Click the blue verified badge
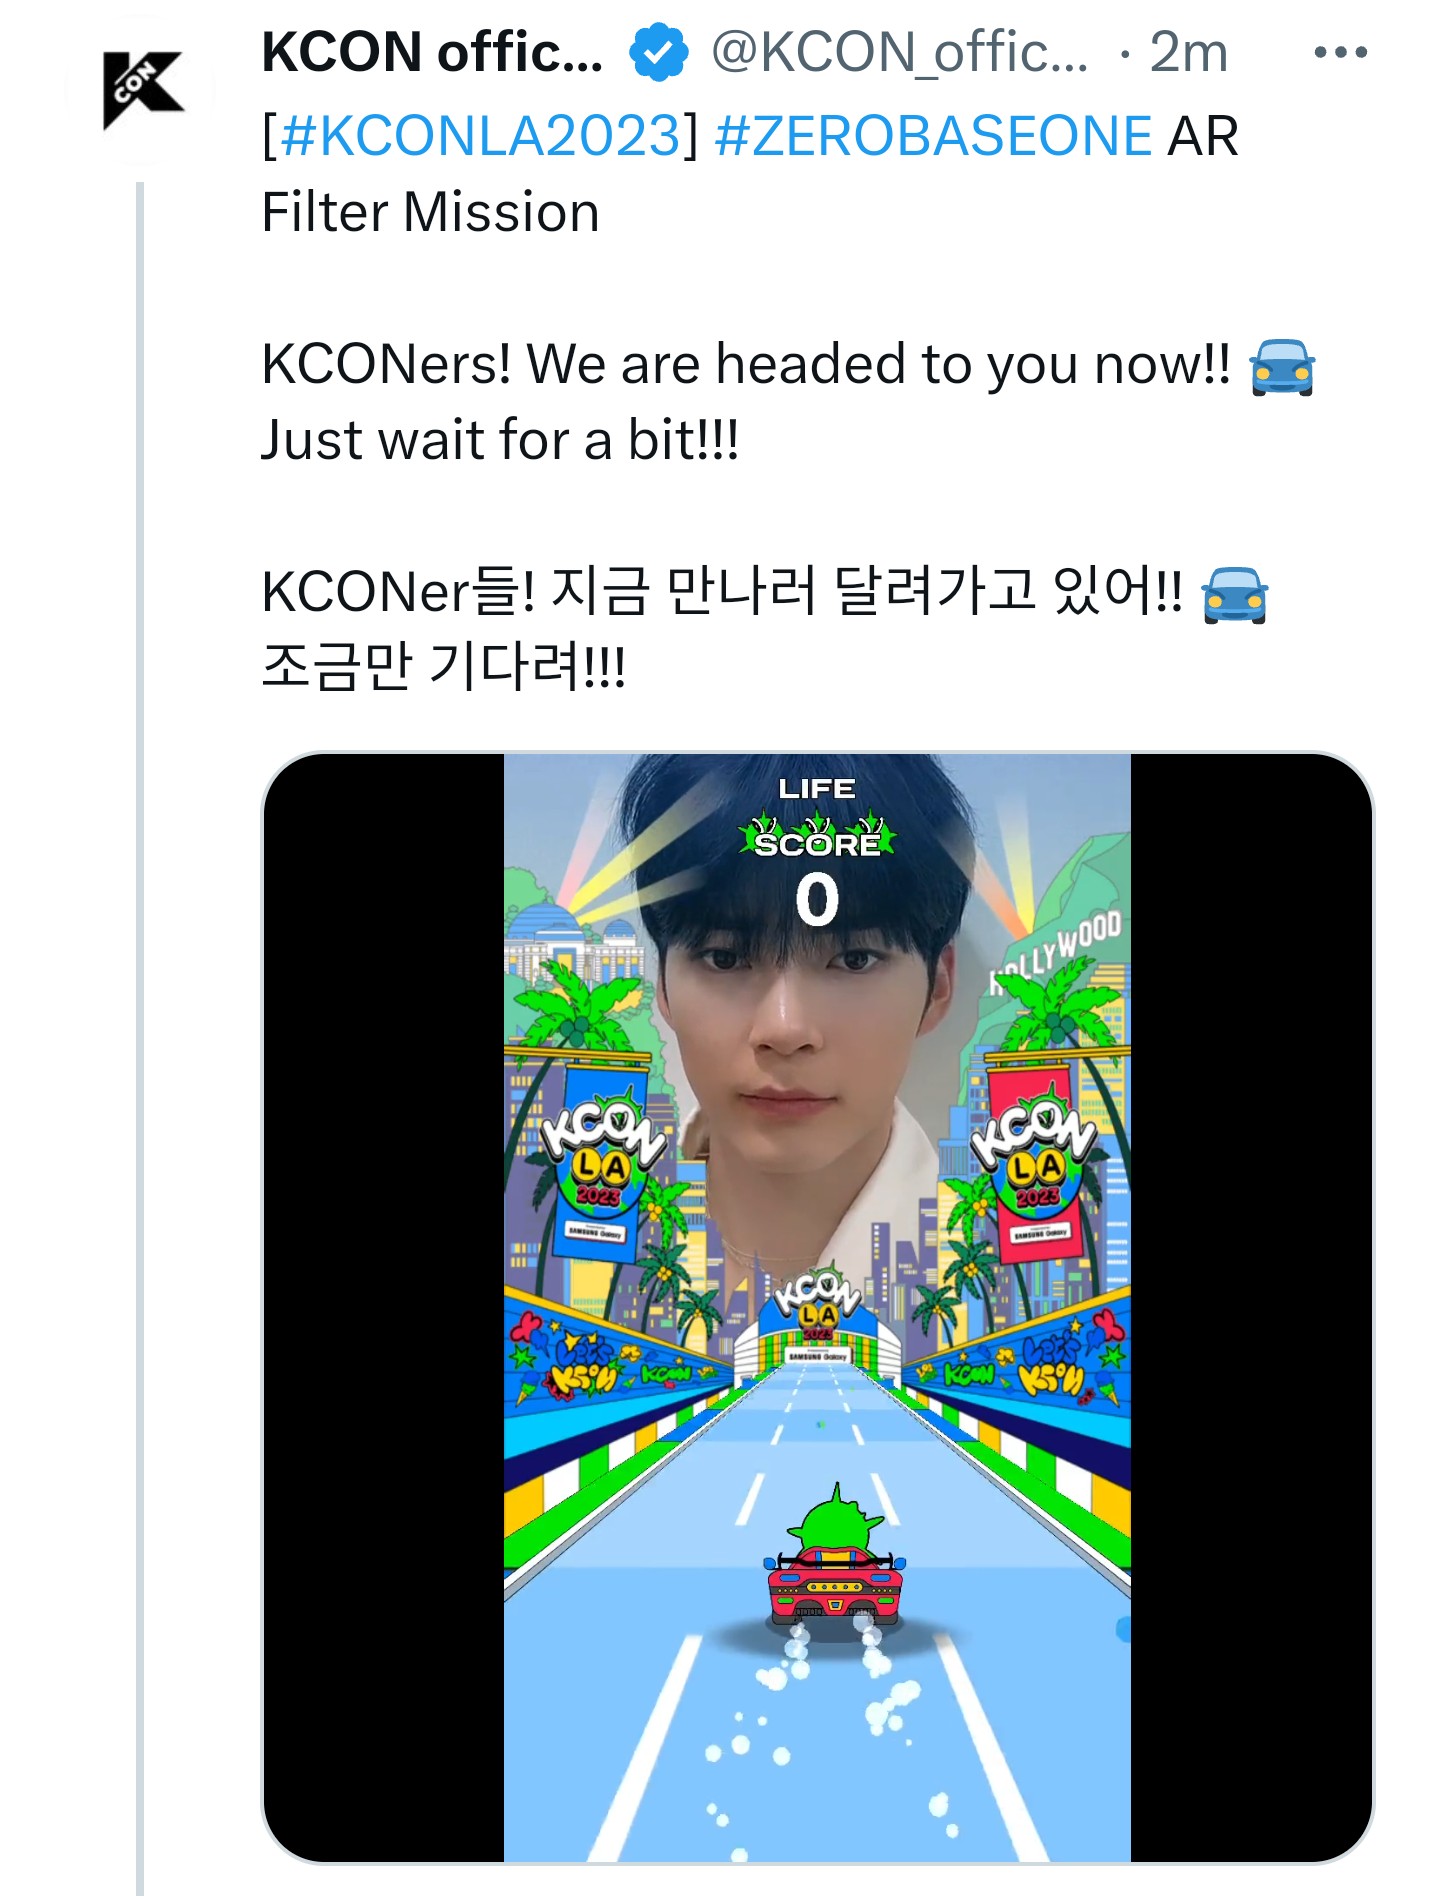 [x=658, y=53]
